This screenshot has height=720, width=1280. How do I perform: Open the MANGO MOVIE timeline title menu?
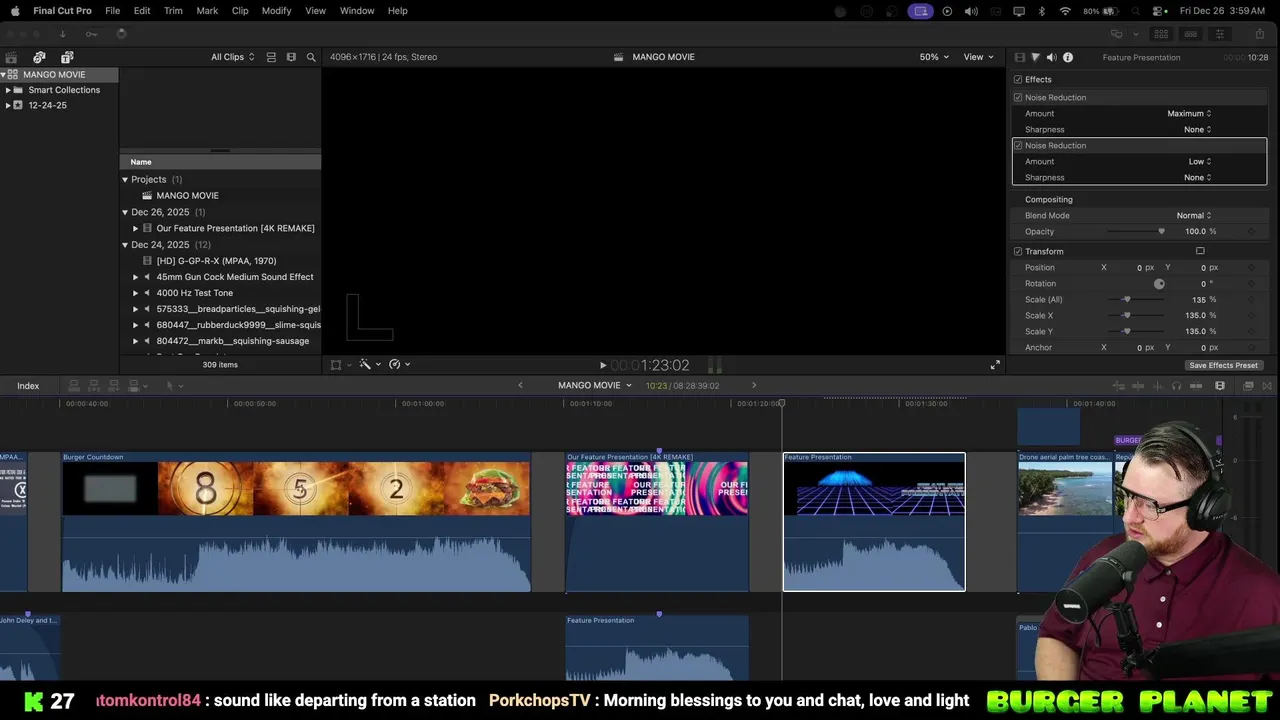tap(595, 385)
